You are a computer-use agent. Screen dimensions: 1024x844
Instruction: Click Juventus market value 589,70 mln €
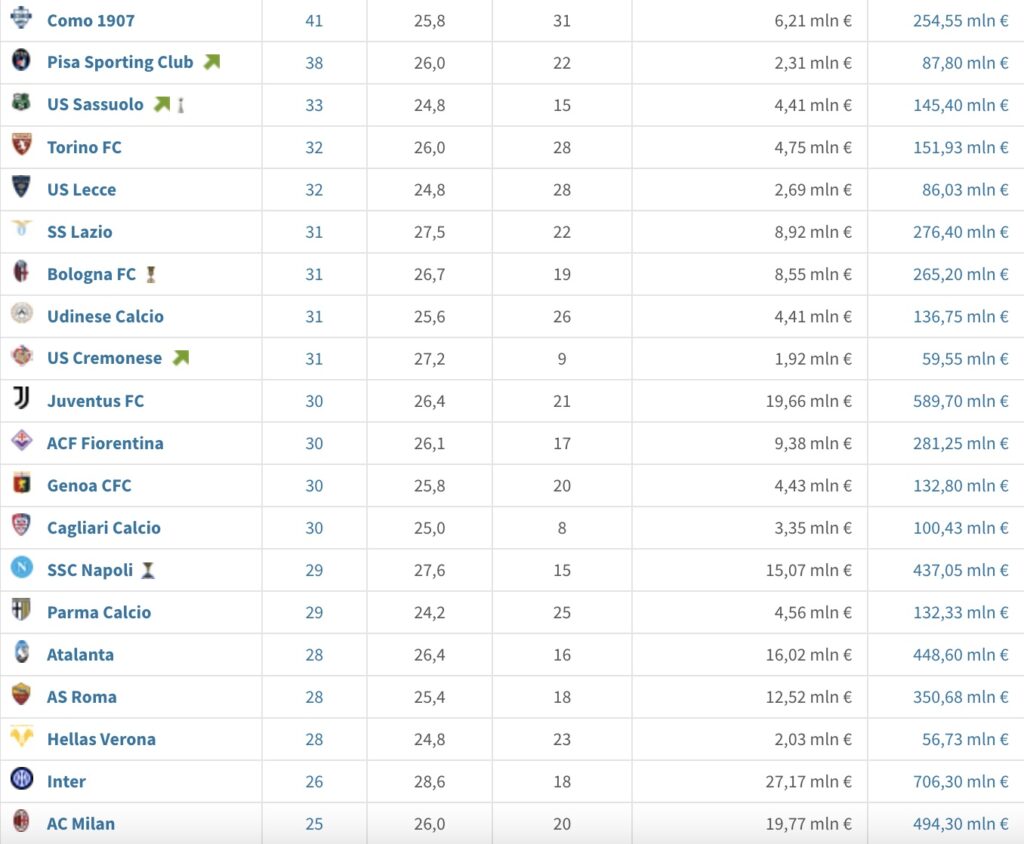click(960, 401)
